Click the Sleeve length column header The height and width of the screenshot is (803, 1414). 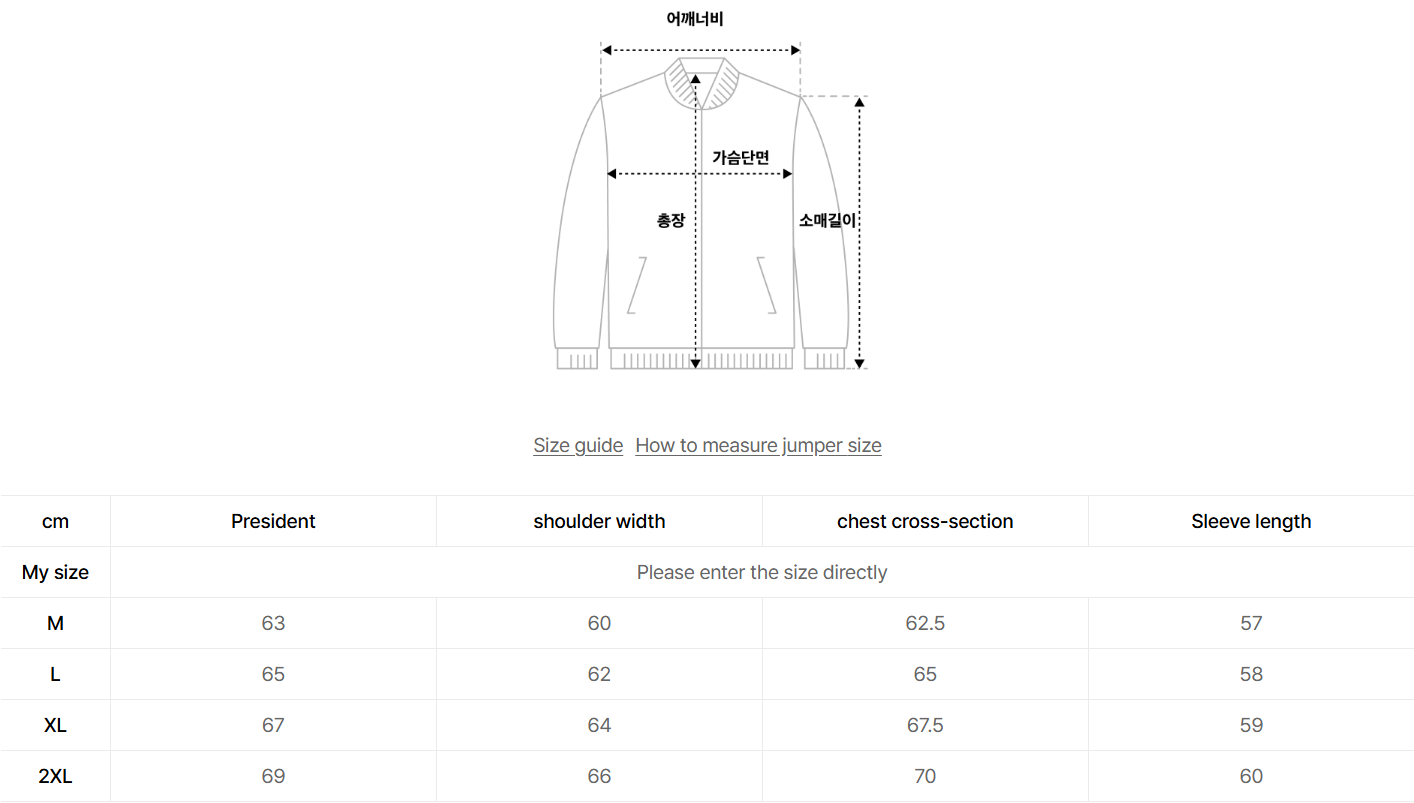(1251, 522)
